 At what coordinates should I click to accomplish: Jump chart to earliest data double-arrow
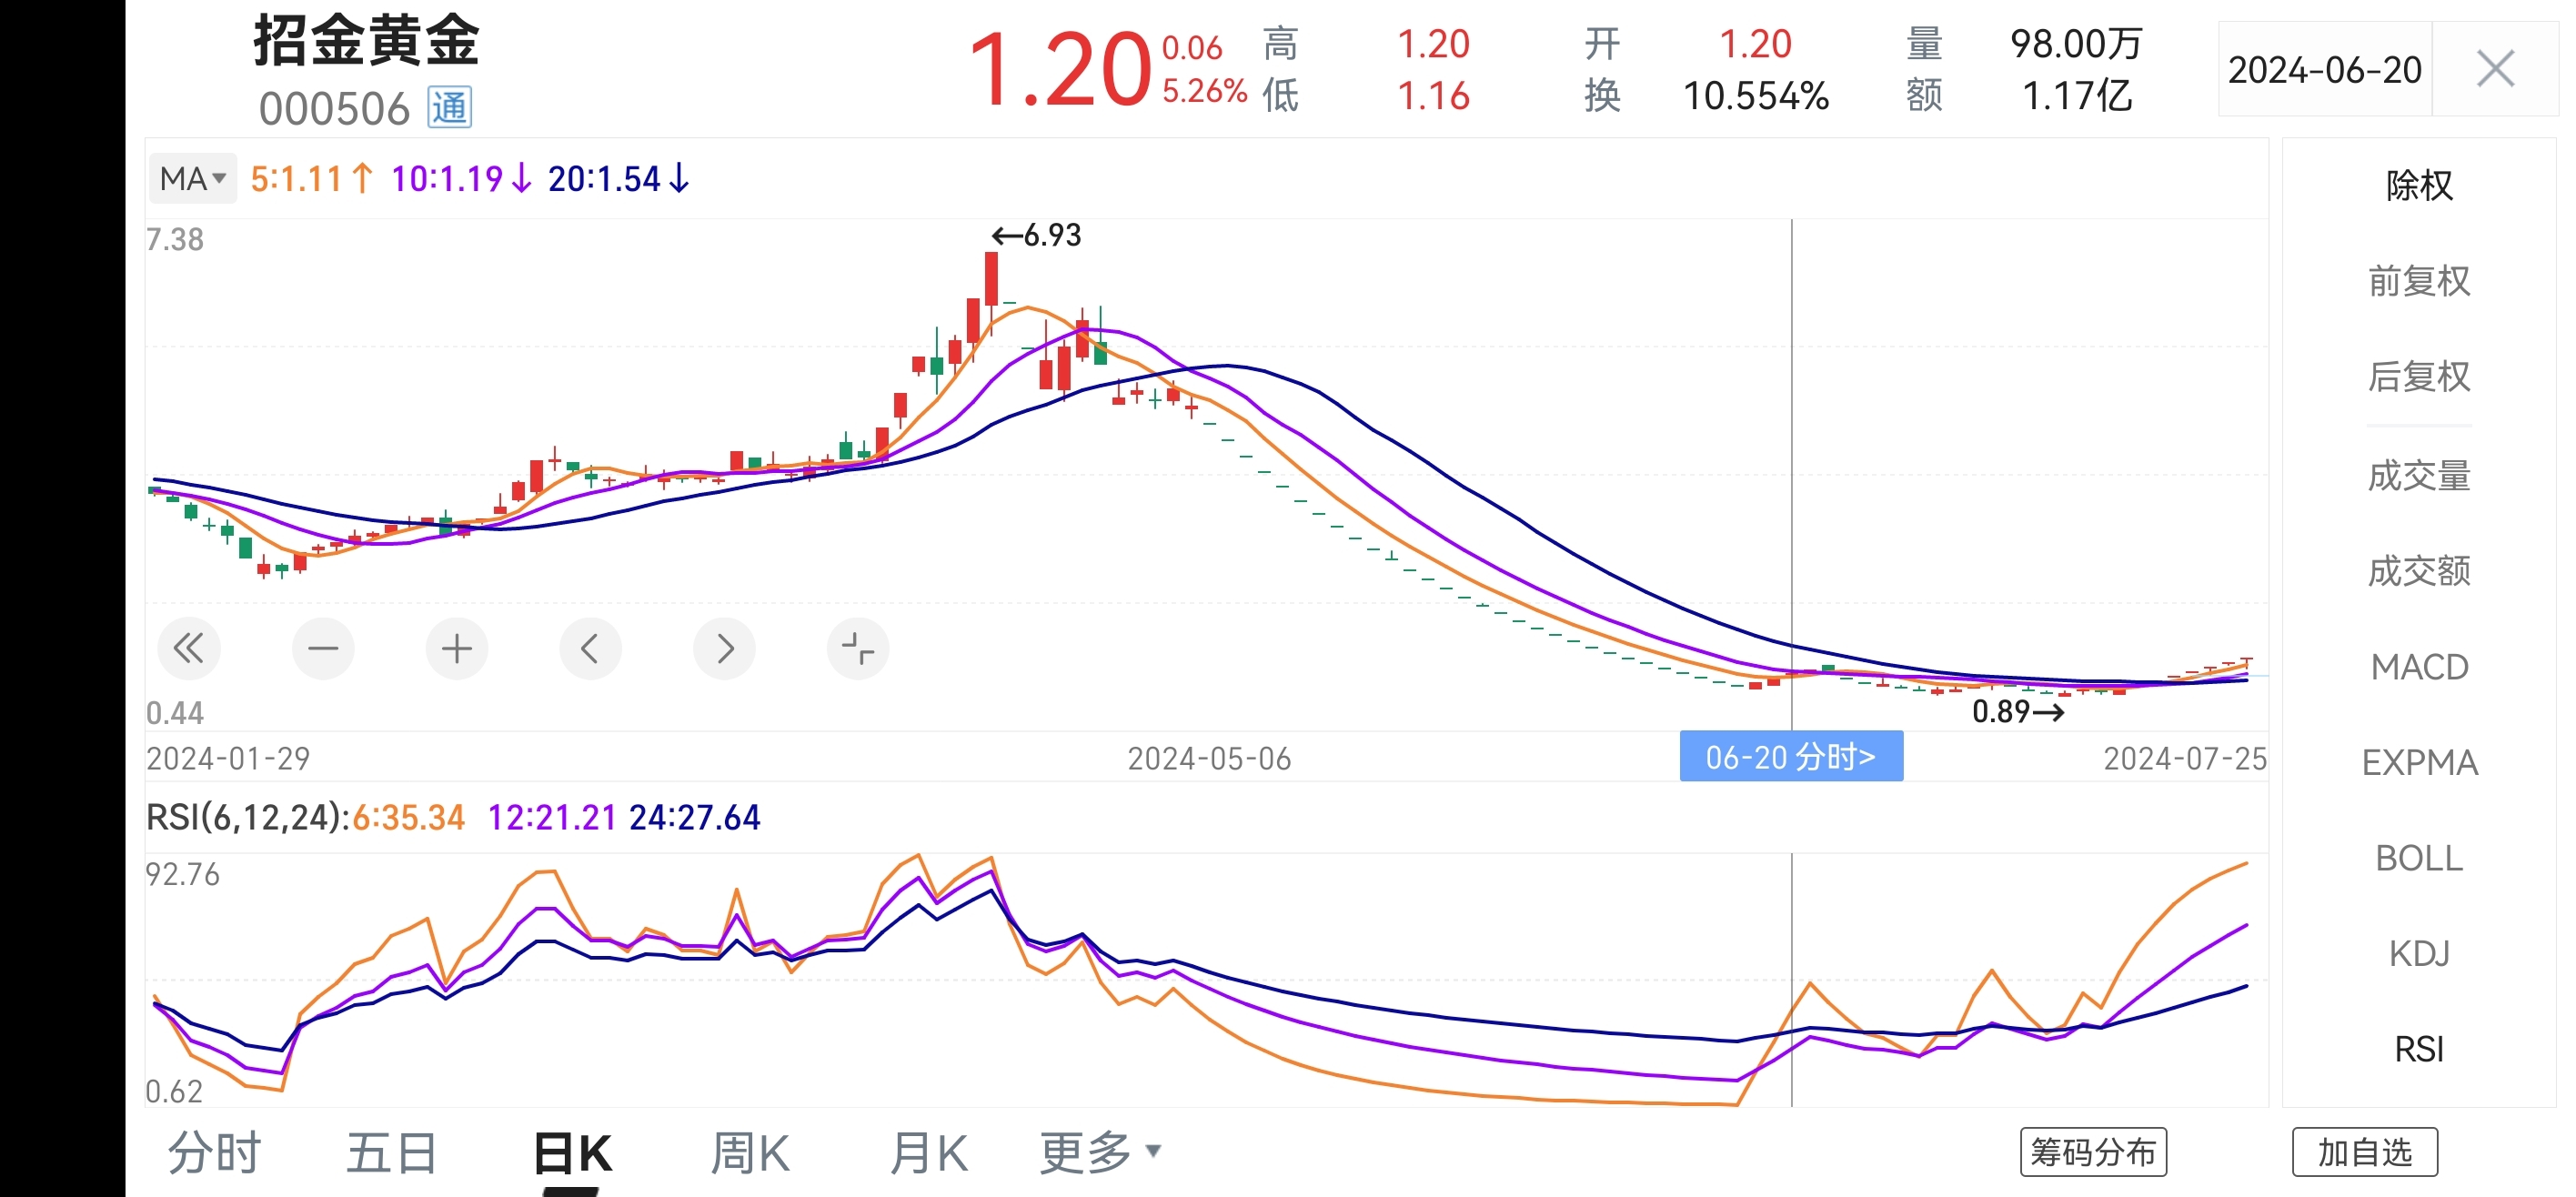188,649
